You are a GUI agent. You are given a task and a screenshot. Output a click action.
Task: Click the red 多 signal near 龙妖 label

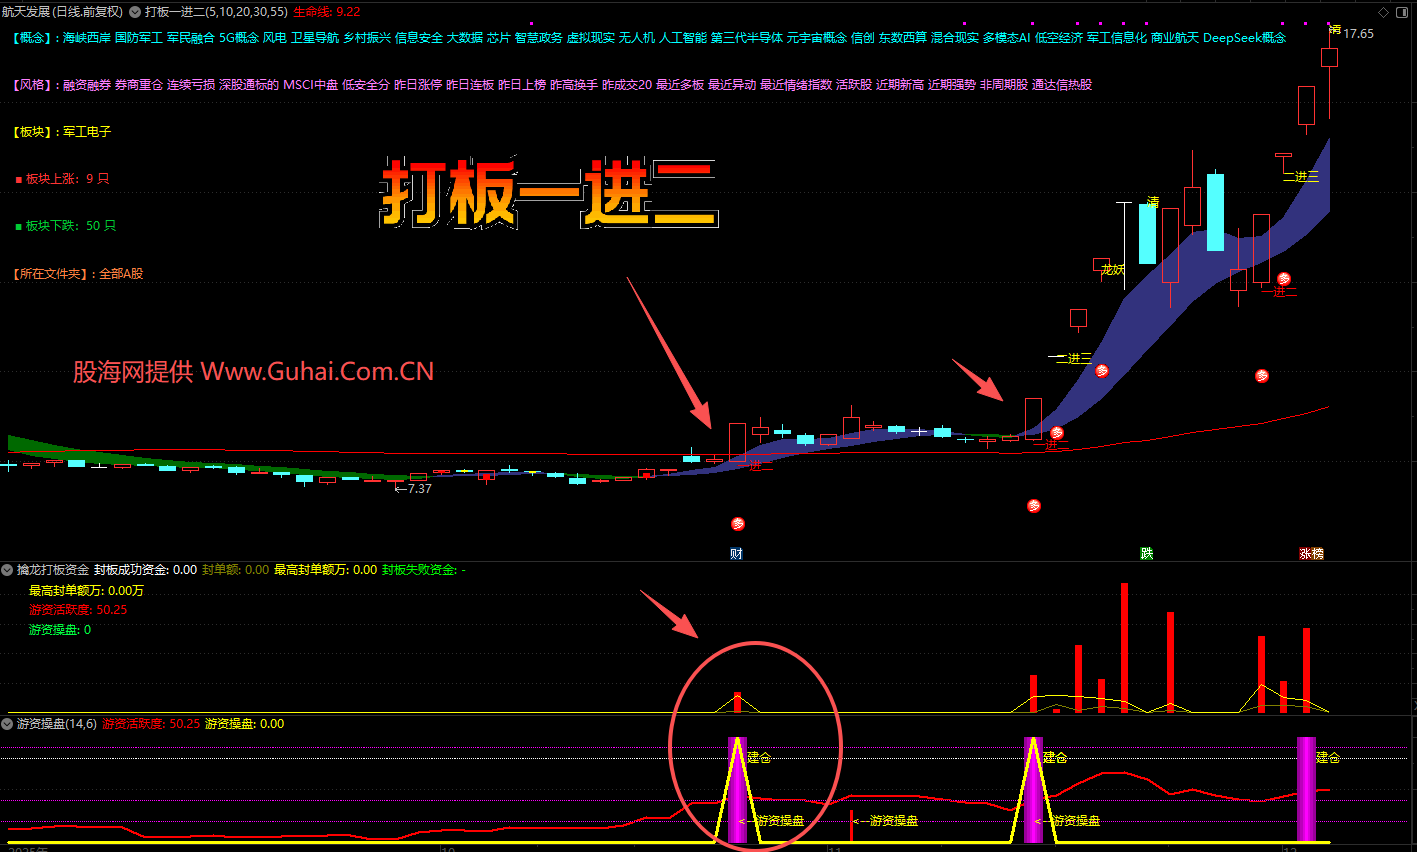coord(1101,371)
